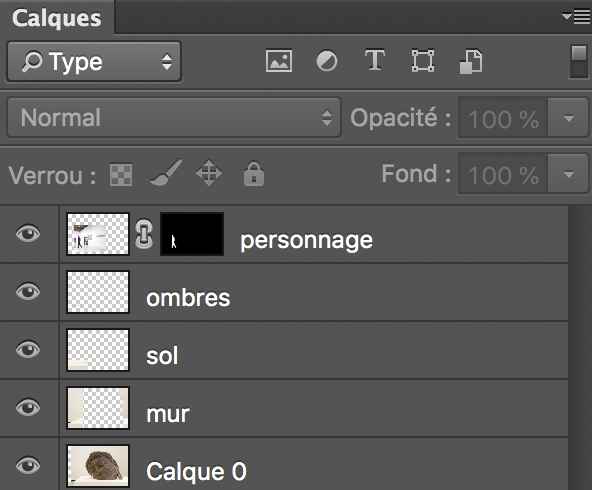Hide the personnage layer
The width and height of the screenshot is (592, 490).
(x=28, y=233)
